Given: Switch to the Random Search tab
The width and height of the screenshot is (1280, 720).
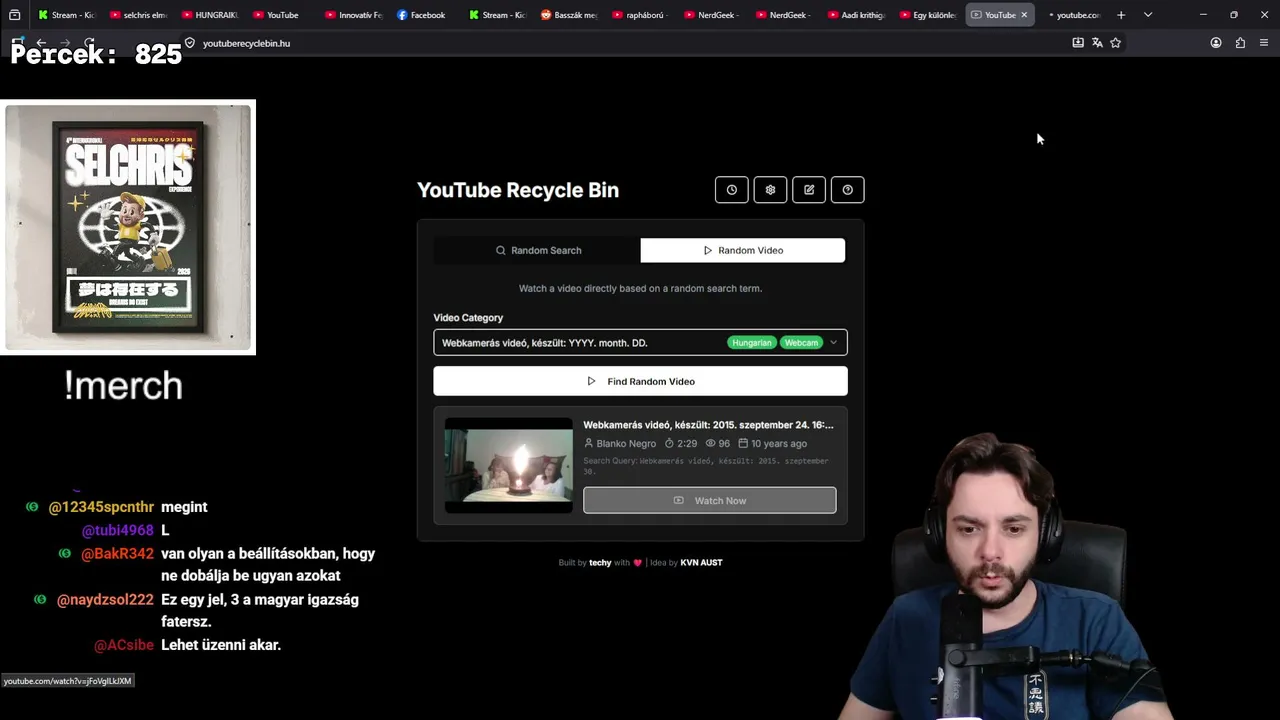Looking at the screenshot, I should point(538,250).
